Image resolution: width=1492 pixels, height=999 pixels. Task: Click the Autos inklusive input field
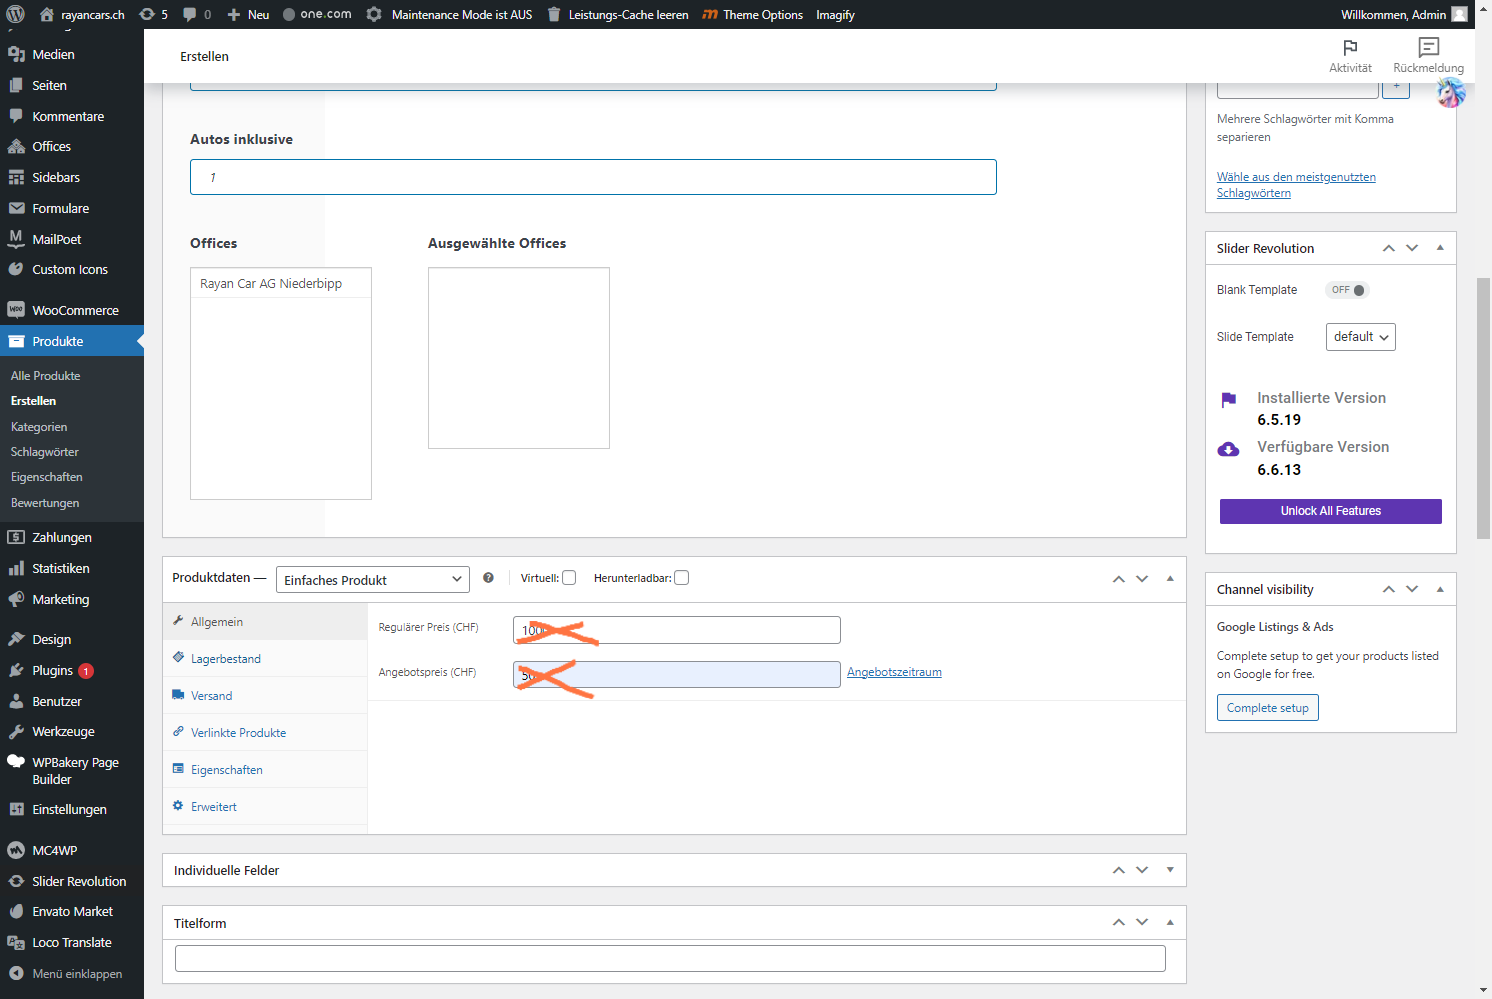coord(593,177)
